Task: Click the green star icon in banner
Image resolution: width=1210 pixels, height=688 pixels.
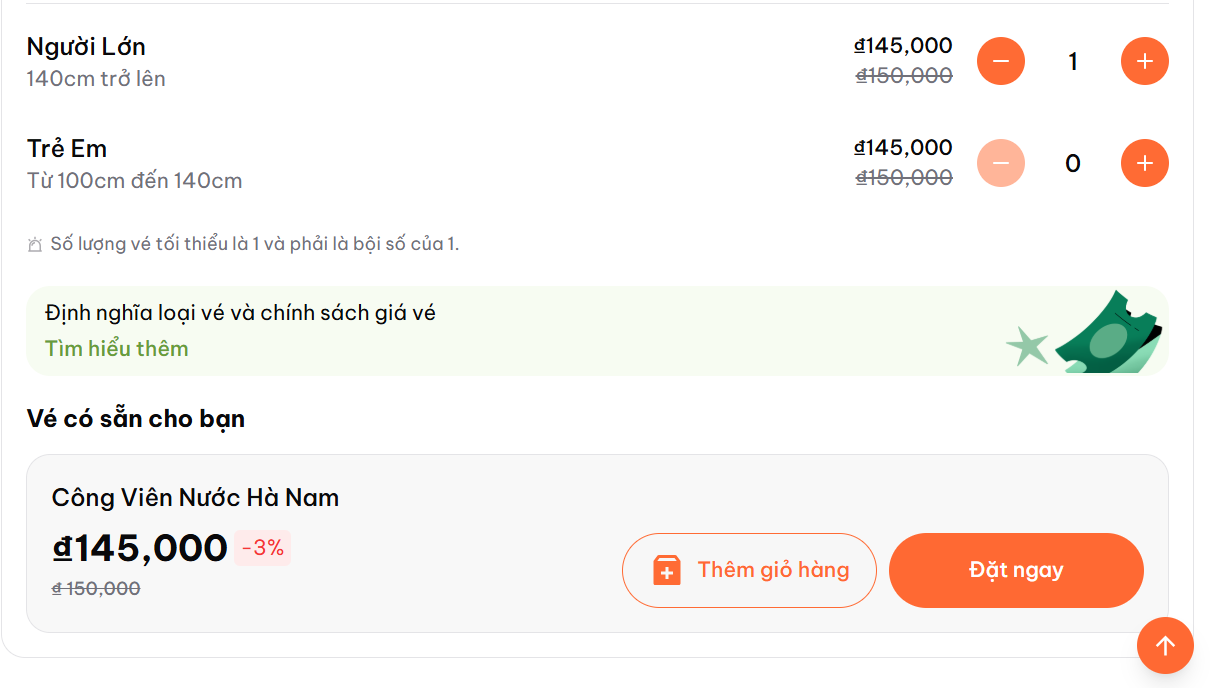Action: [1027, 346]
